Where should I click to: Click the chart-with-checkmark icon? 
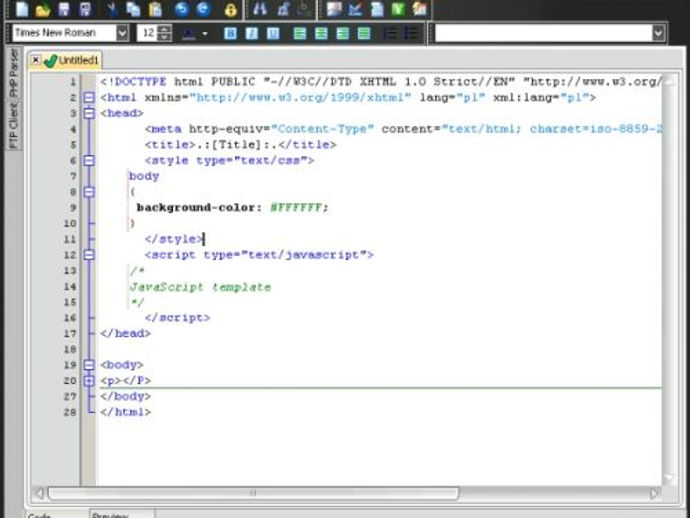pos(355,9)
